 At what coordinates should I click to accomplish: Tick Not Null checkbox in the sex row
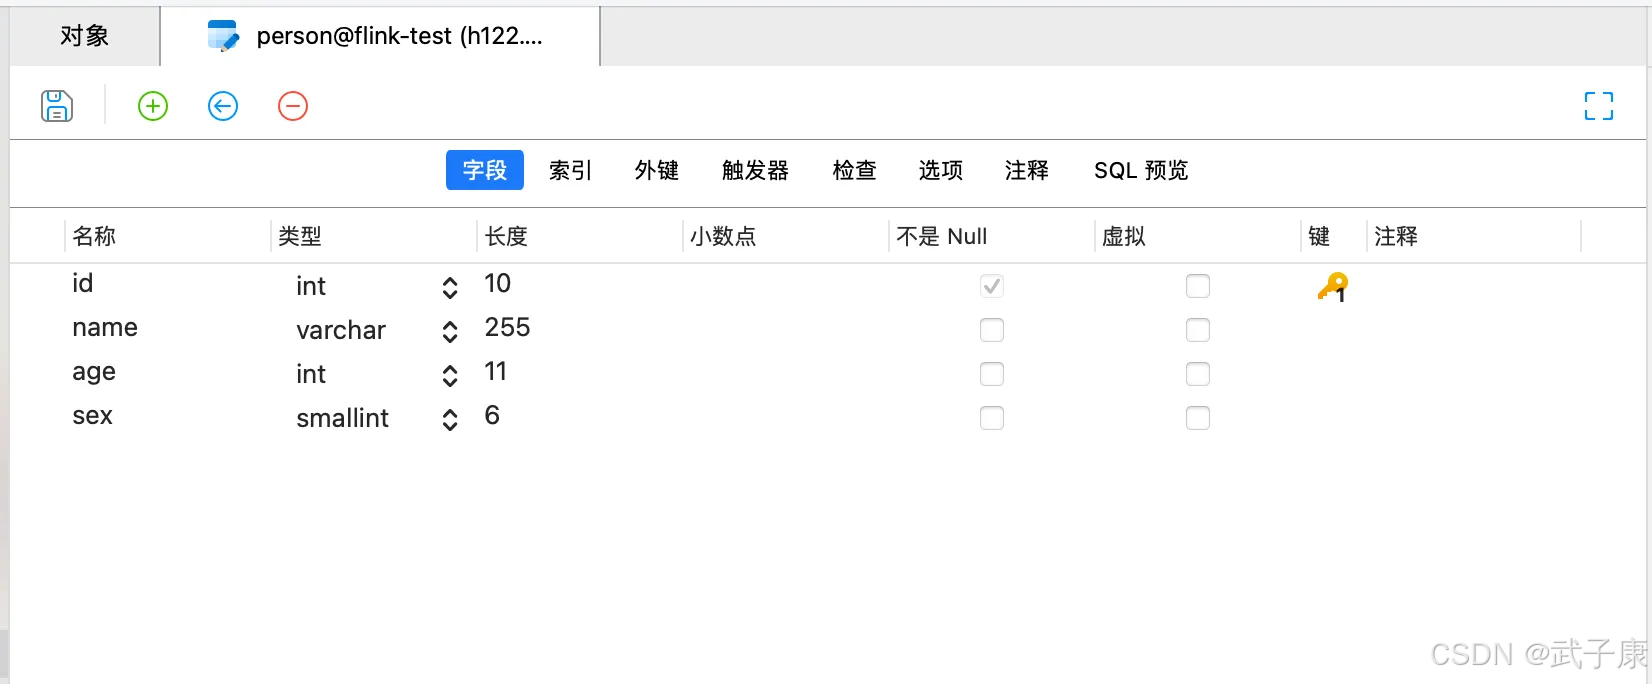991,418
